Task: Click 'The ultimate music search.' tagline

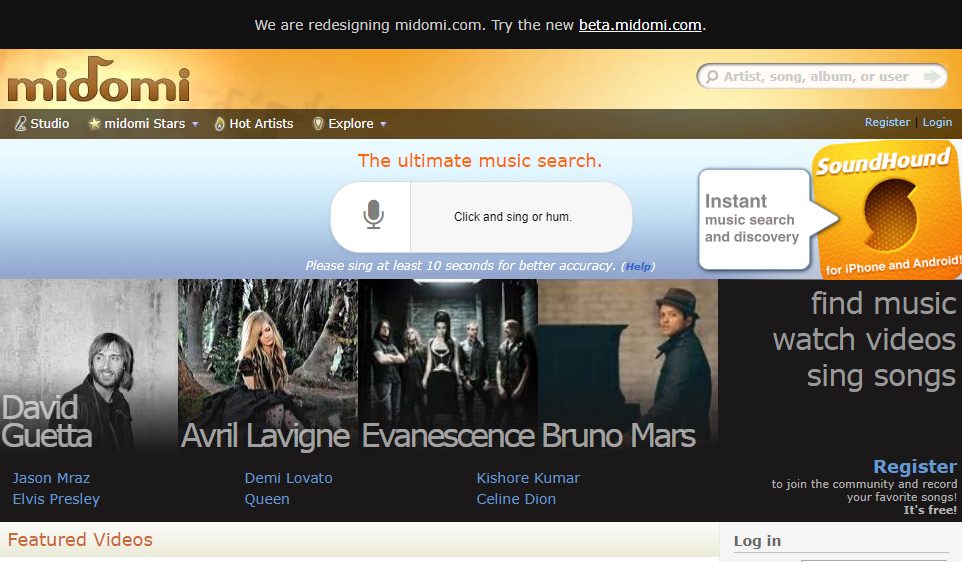Action: [x=480, y=161]
